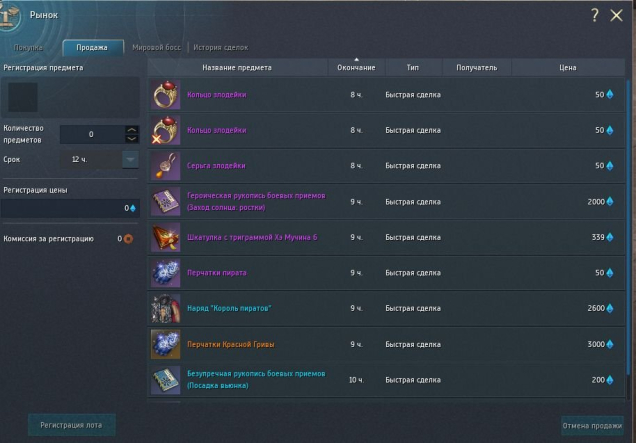Decrease item quantity with down arrow
The width and height of the screenshot is (636, 443).
coord(131,139)
